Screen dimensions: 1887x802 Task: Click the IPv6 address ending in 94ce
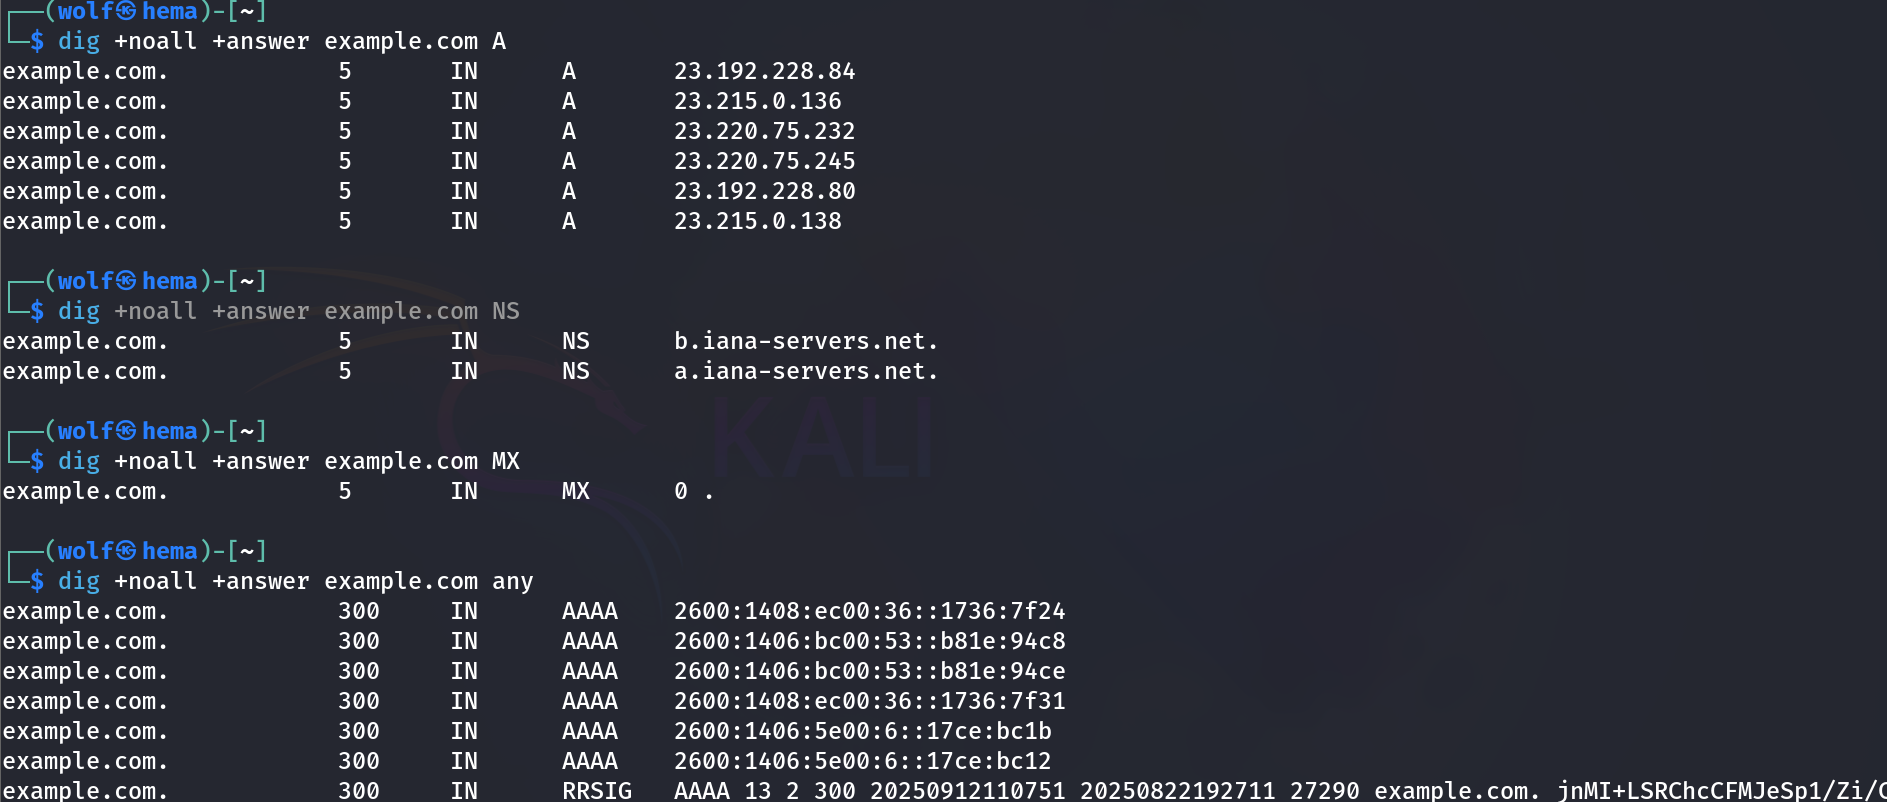click(869, 672)
